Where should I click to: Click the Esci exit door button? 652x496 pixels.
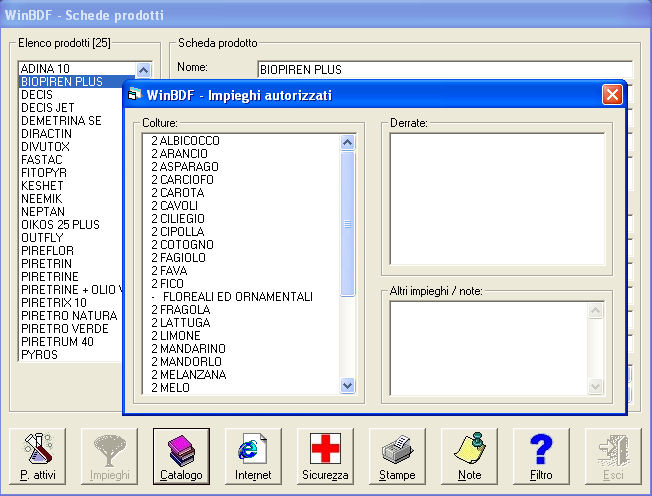point(613,457)
